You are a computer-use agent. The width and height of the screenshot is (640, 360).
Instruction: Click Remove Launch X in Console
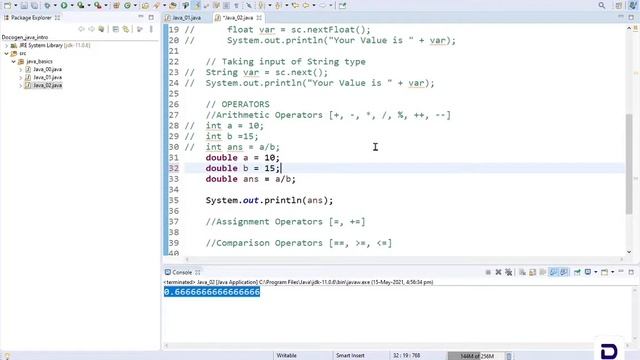[498, 272]
